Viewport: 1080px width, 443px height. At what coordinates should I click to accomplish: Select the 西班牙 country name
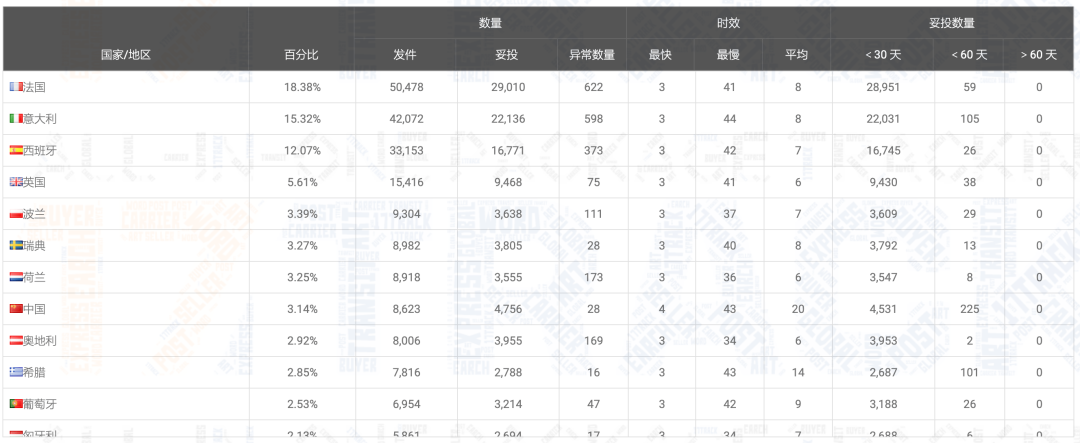tap(40, 151)
